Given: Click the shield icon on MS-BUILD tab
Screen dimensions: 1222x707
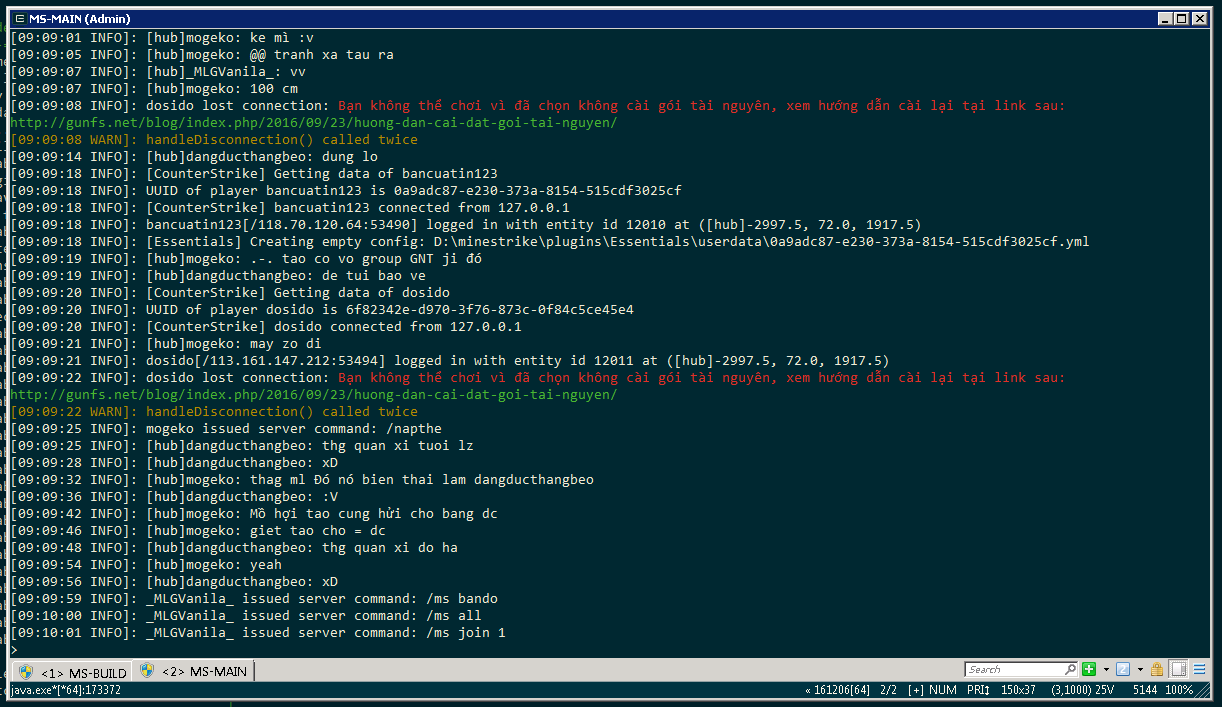Looking at the screenshot, I should pos(26,672).
